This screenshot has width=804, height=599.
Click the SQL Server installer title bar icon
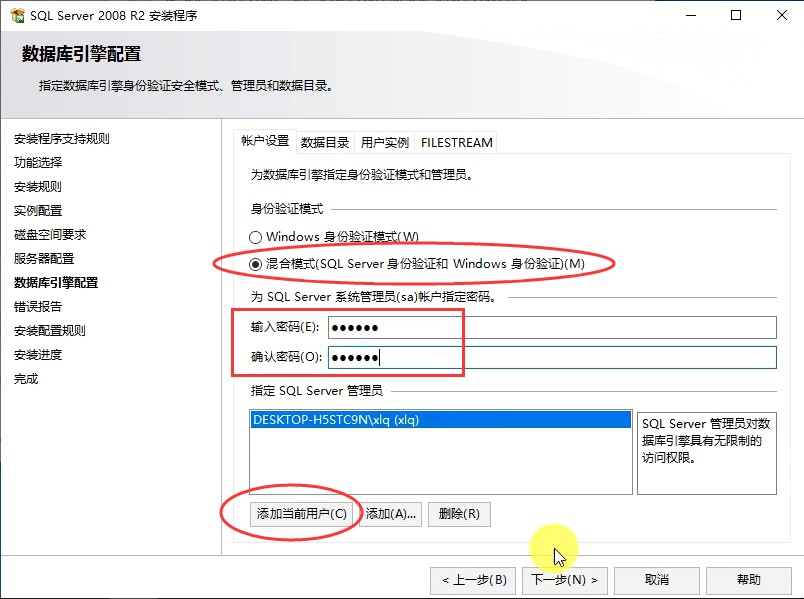[17, 15]
